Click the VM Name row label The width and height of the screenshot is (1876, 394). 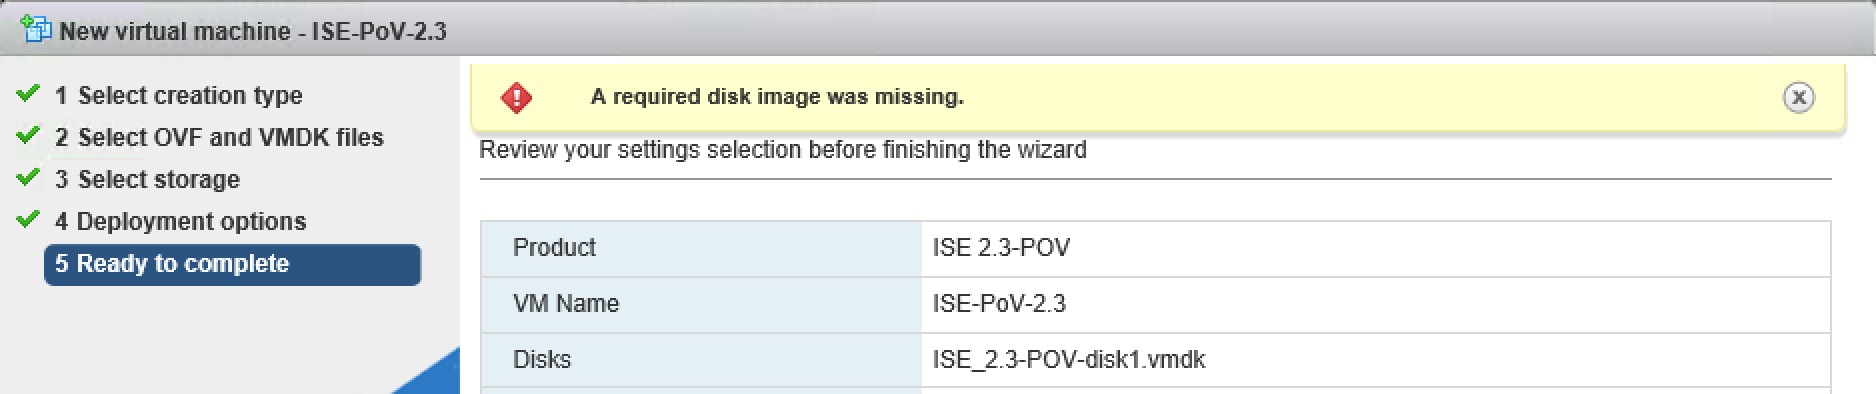click(566, 303)
